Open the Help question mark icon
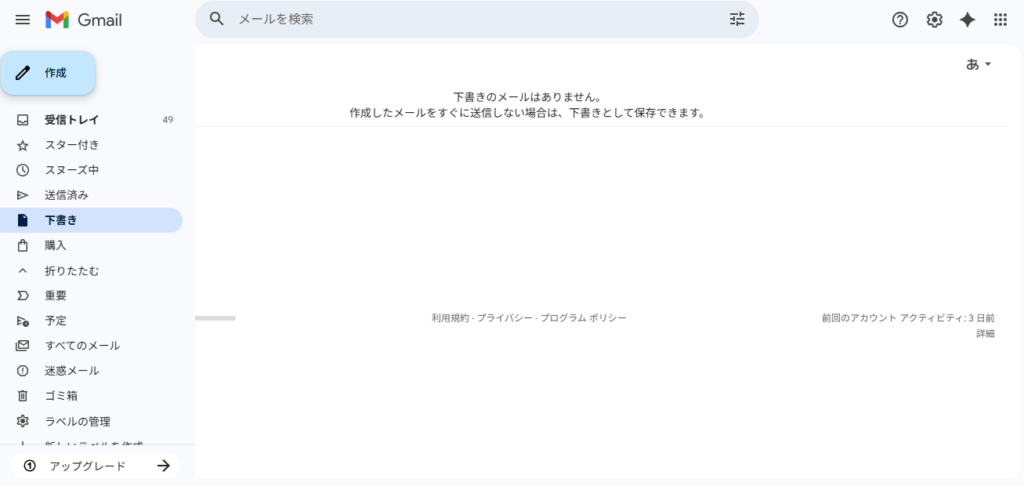Viewport: 1024px width, 486px height. pyautogui.click(x=900, y=20)
